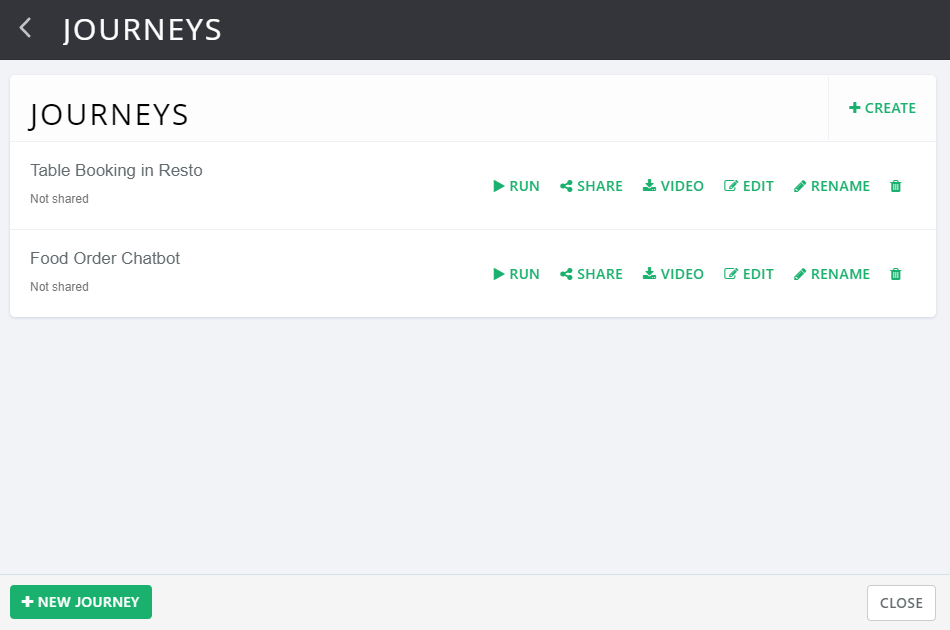Select the Table Booking in Resto title

click(116, 171)
